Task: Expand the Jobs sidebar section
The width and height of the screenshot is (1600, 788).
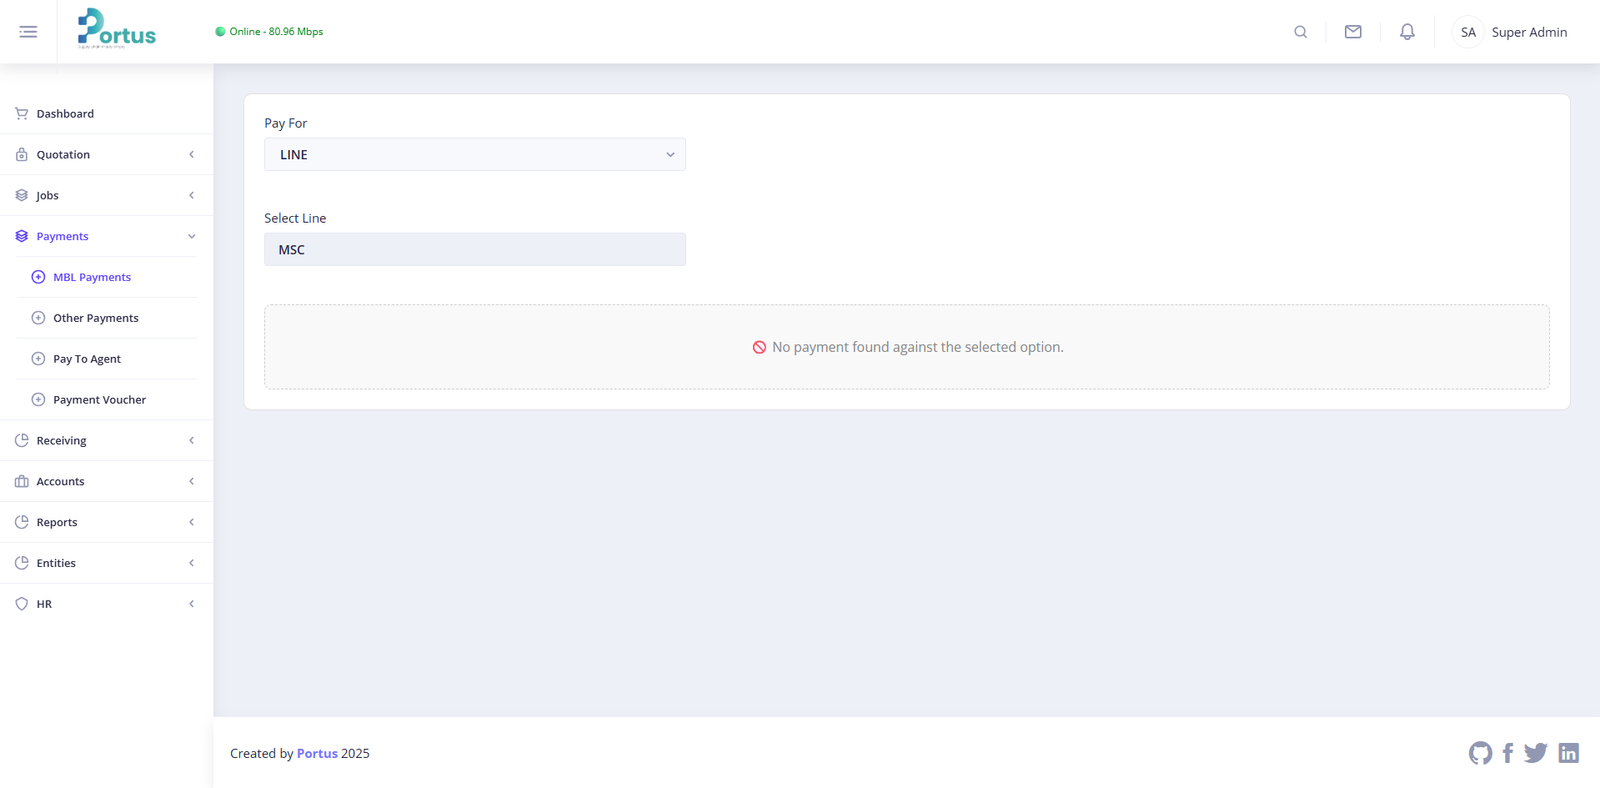Action: (106, 196)
